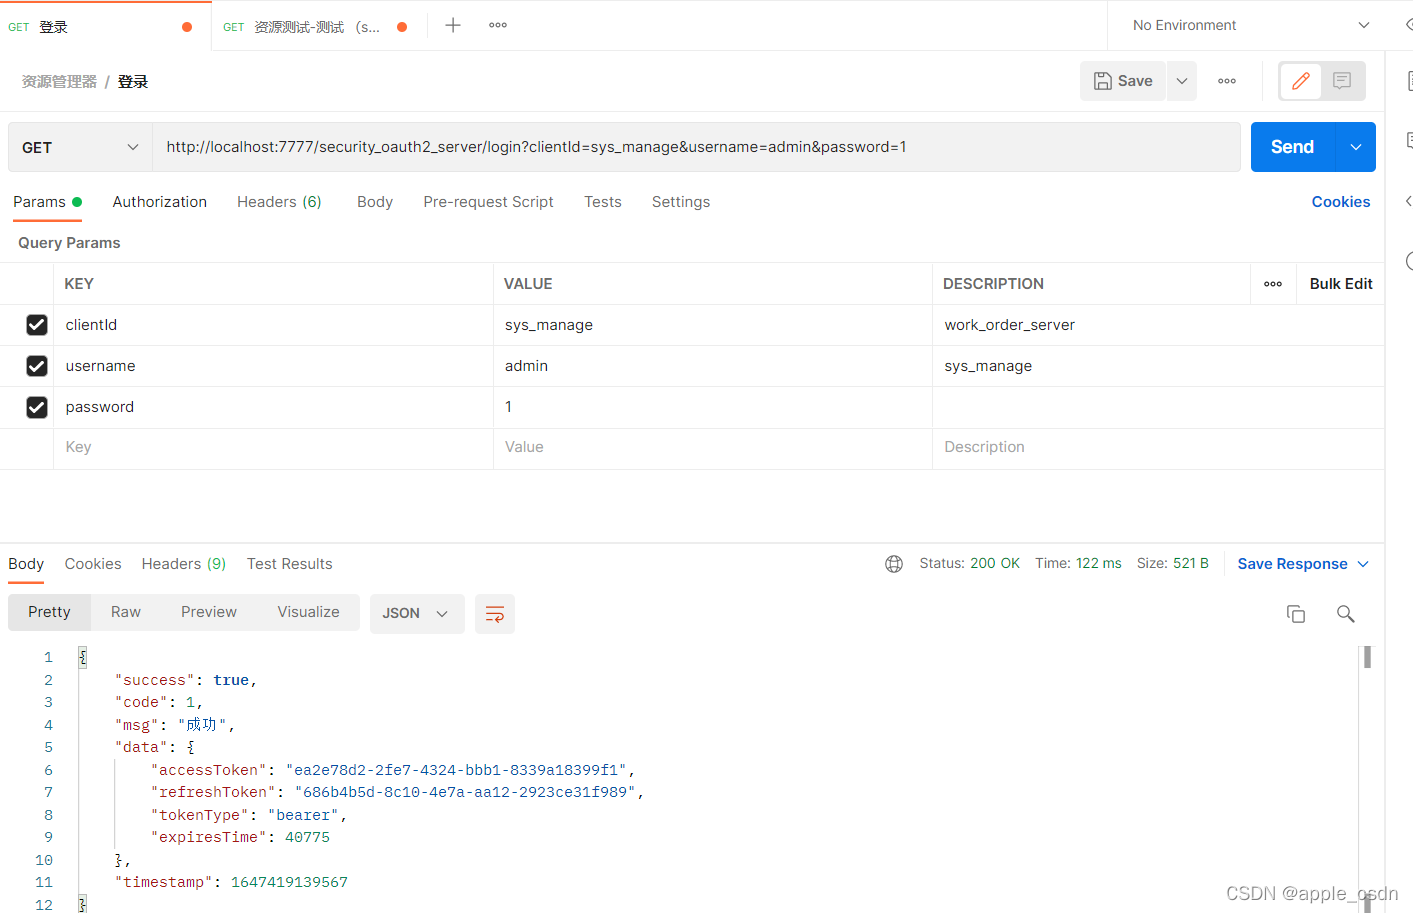Search the response with magnifier icon
Viewport: 1413px width, 913px height.
pyautogui.click(x=1346, y=614)
